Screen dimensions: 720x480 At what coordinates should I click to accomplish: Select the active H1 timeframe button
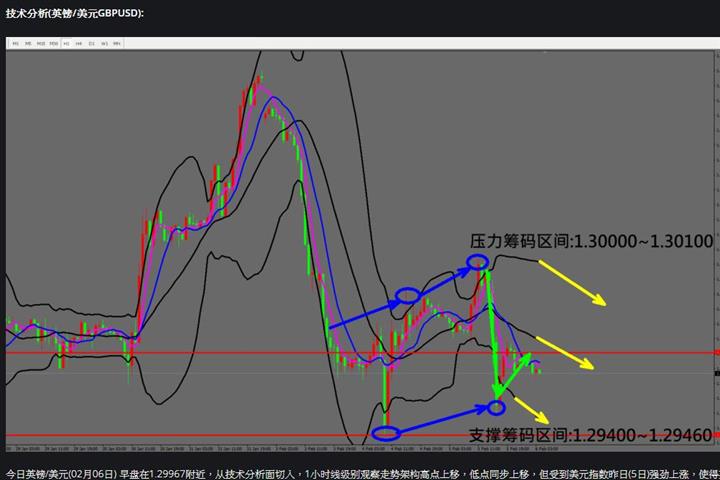66,44
